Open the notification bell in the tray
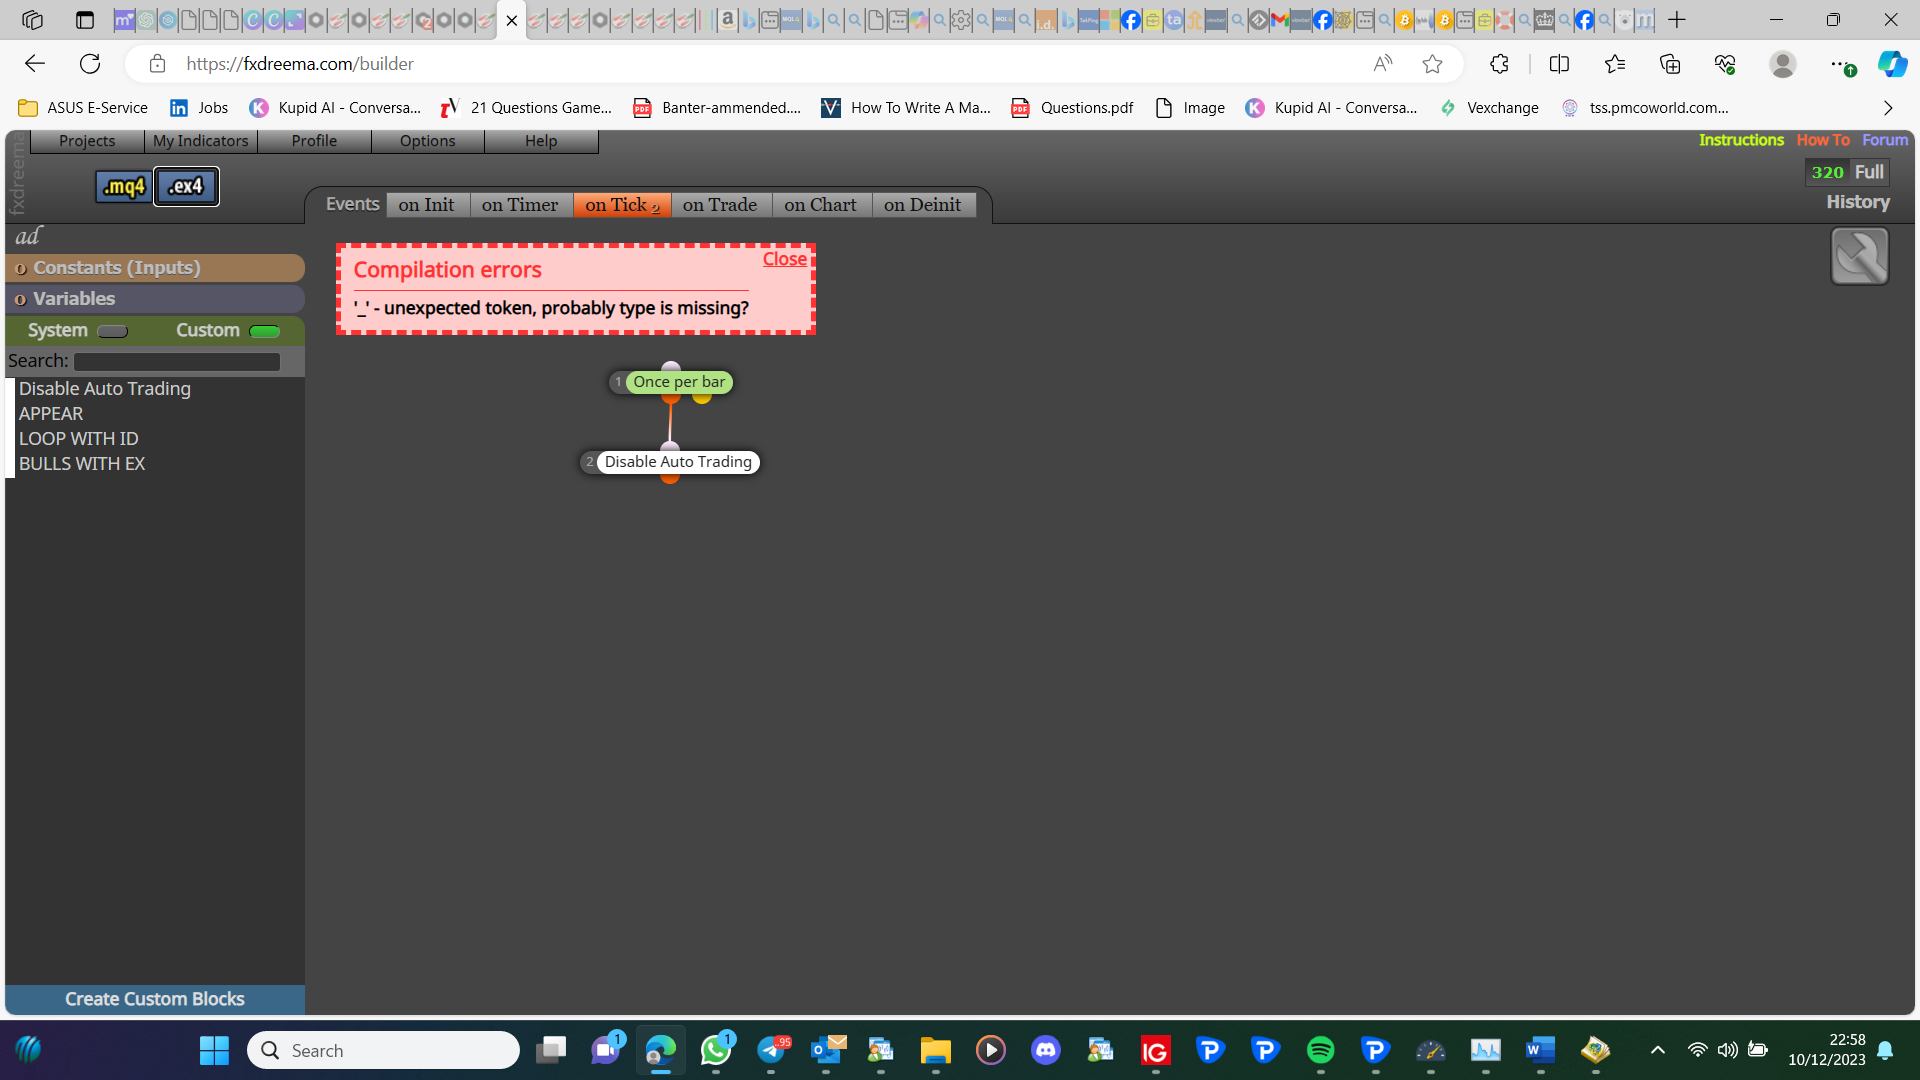This screenshot has width=1920, height=1080. click(1885, 1050)
